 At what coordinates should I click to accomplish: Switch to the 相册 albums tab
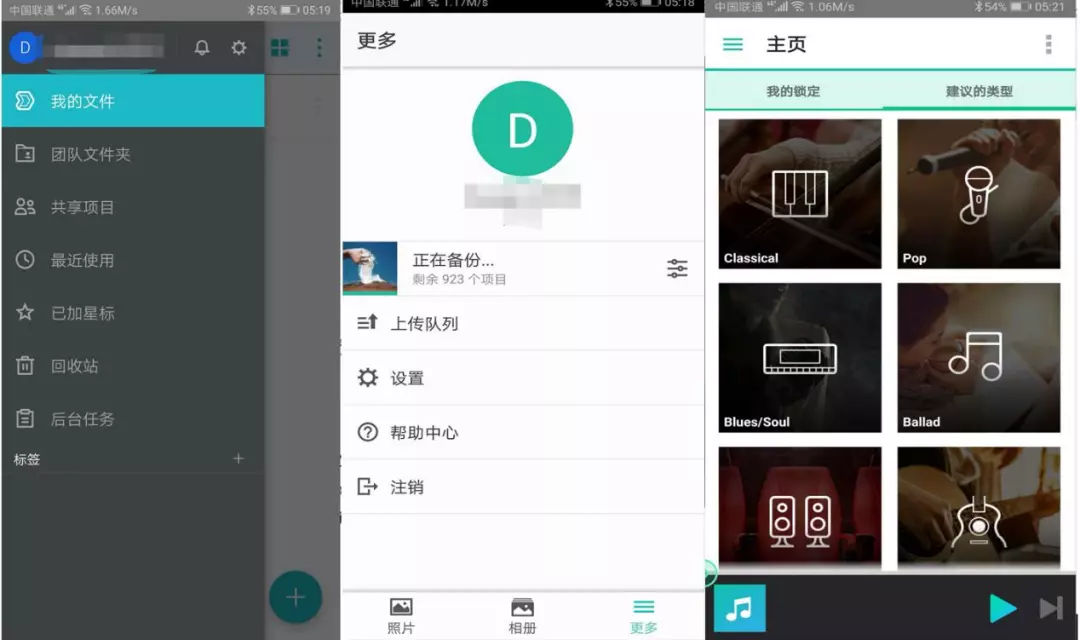pos(522,613)
